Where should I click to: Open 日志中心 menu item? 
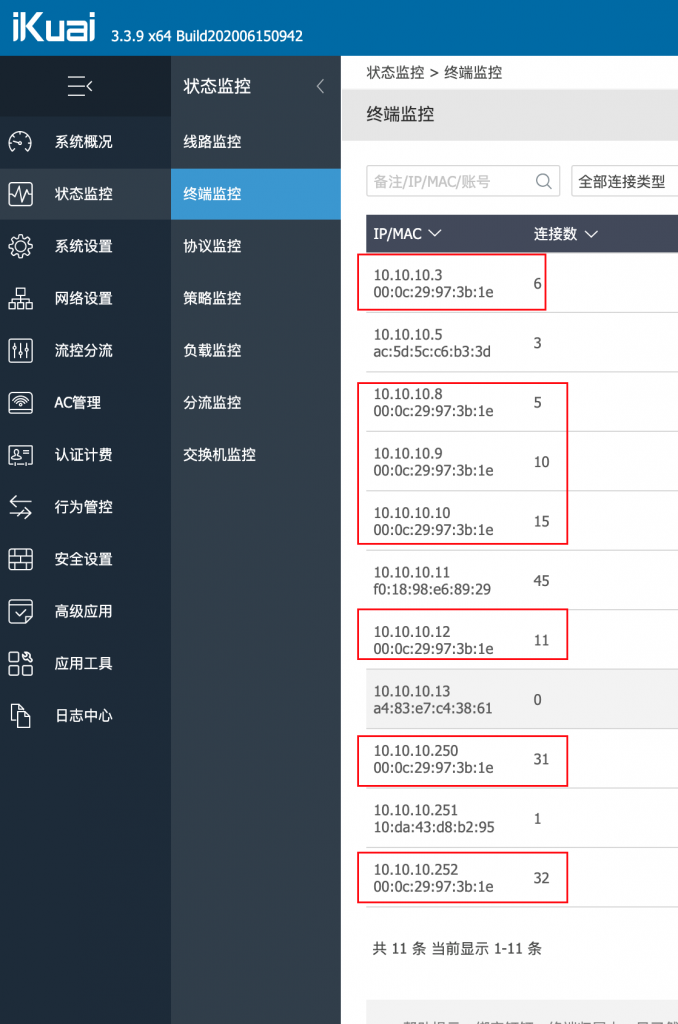coord(85,716)
